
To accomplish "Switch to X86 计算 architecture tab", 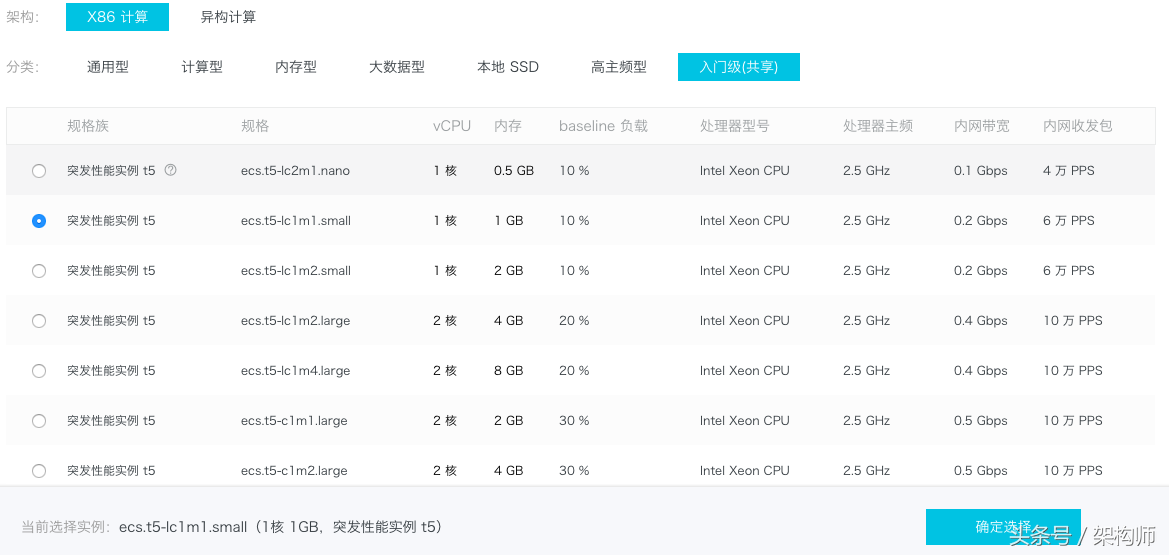I will point(117,17).
